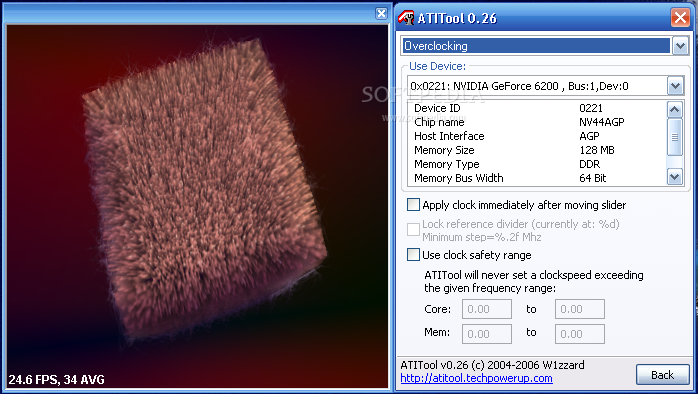Click the 24.6 FPS, 34 AVG readout
Image resolution: width=698 pixels, height=394 pixels.
pos(57,380)
